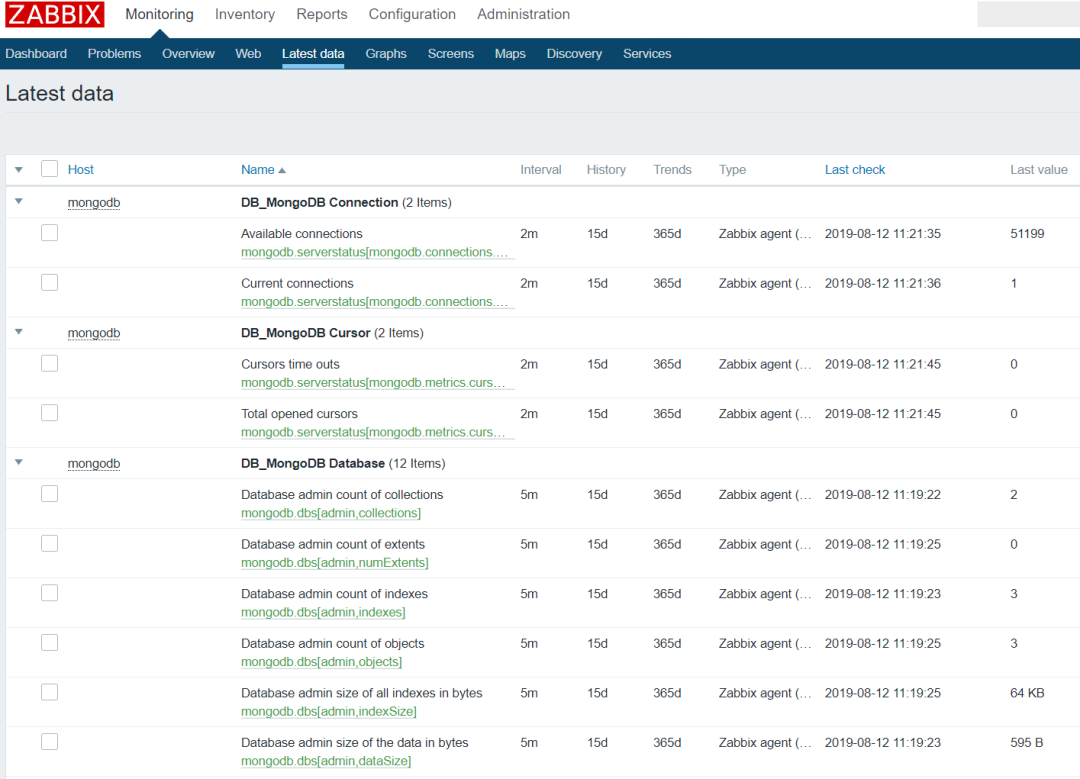Collapse the DB_MongoDB Database group

pos(19,462)
